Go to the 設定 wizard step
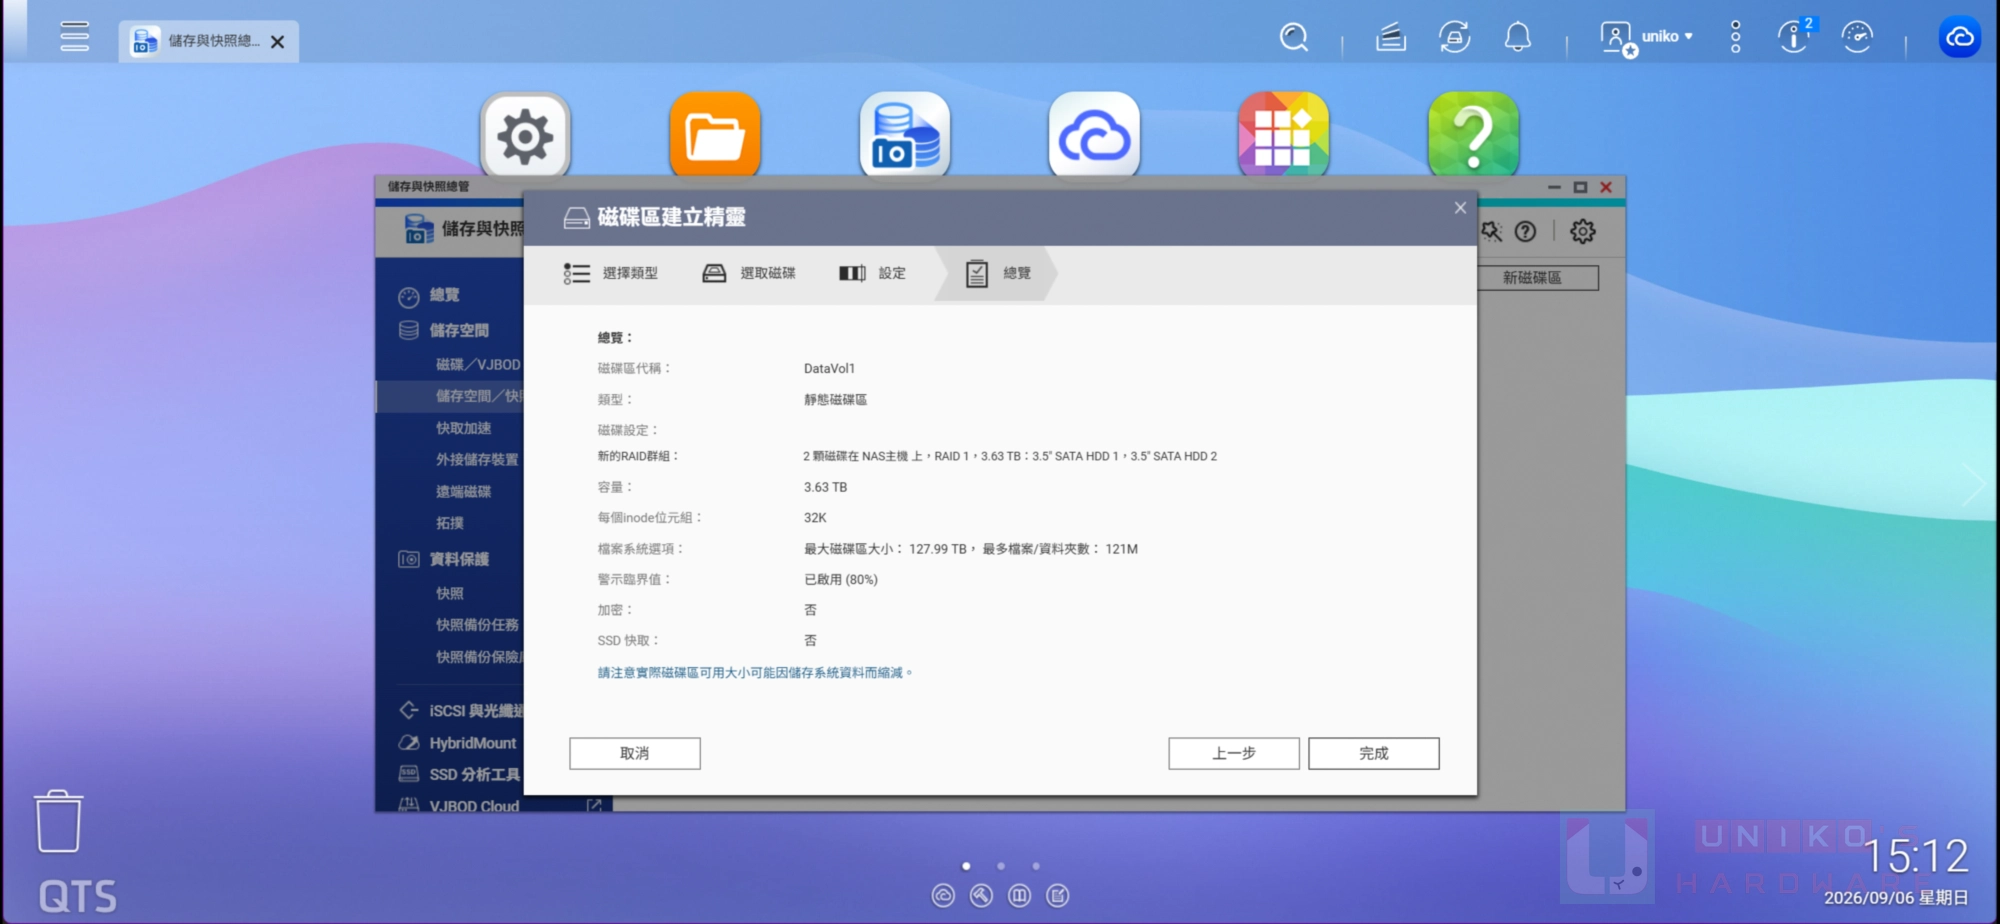The width and height of the screenshot is (2000, 924). (873, 273)
